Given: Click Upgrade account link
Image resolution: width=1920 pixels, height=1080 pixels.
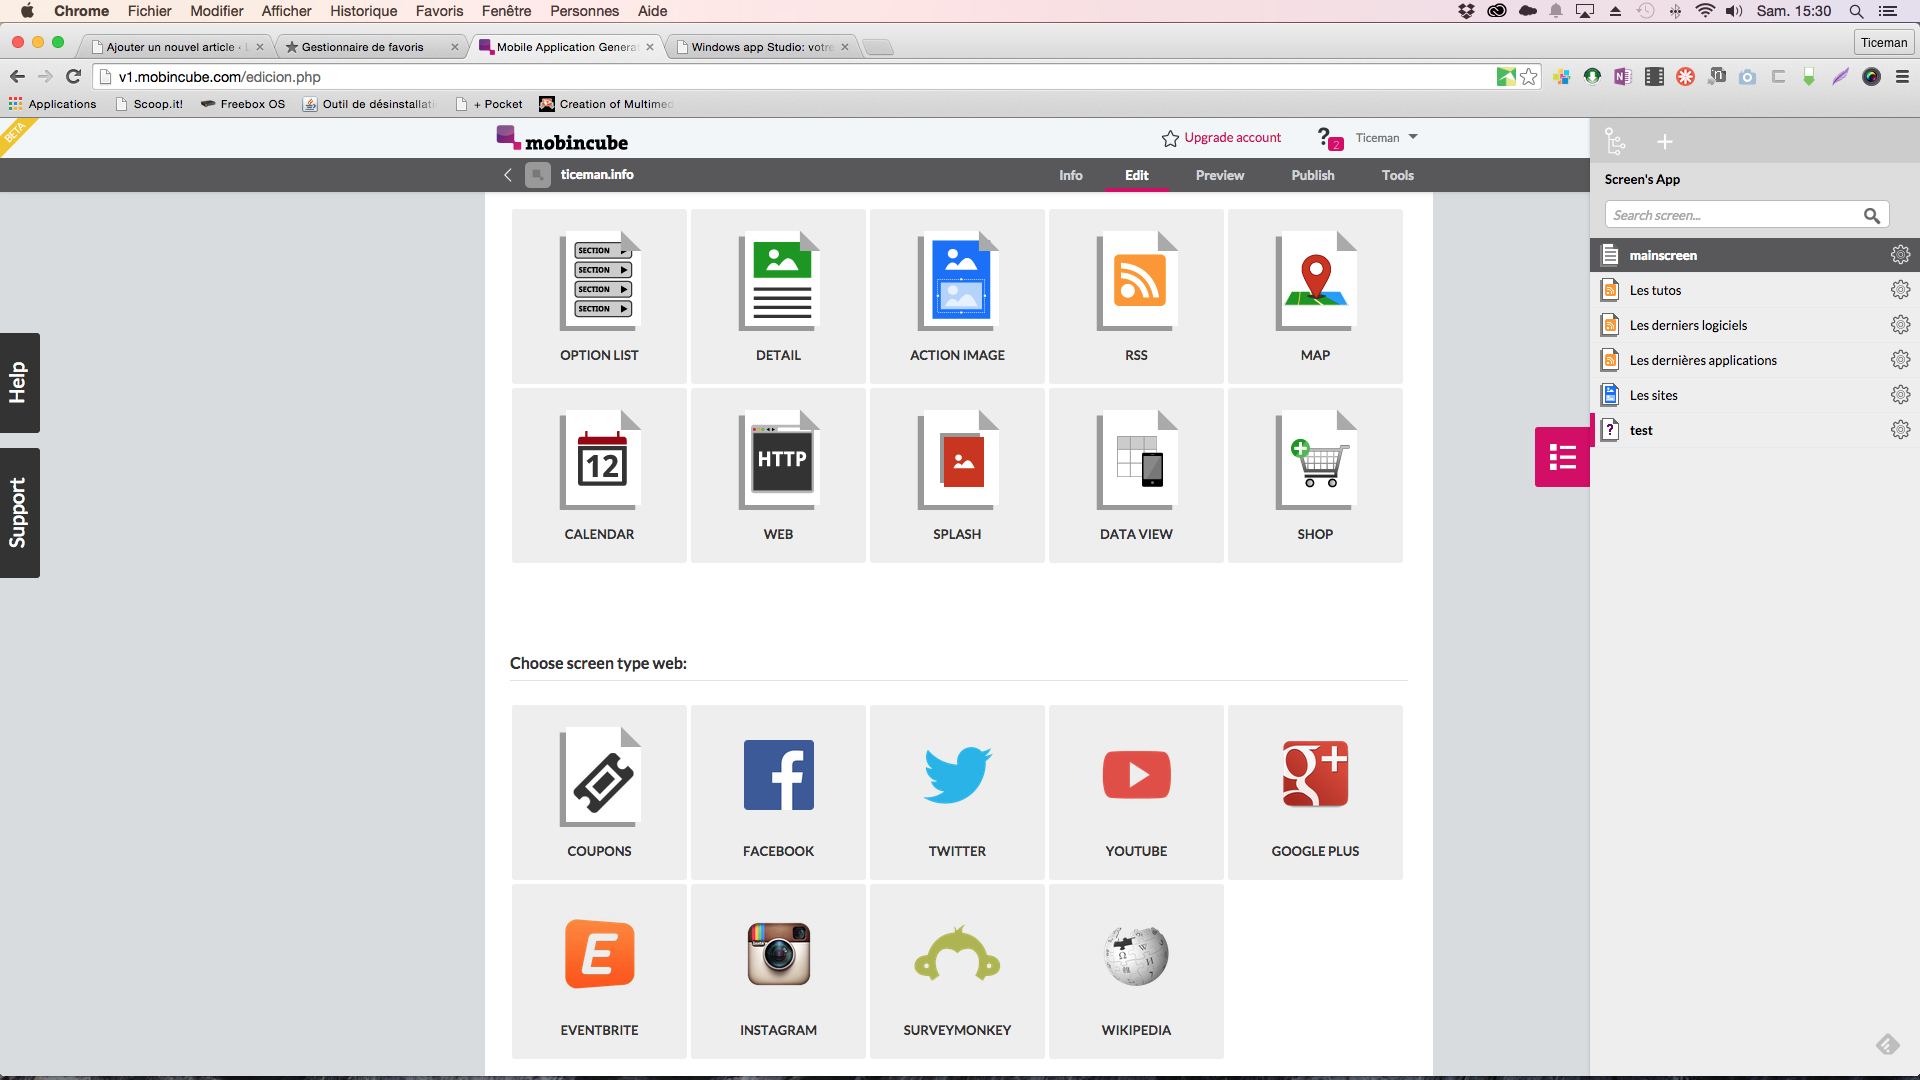Looking at the screenshot, I should click(x=1222, y=138).
